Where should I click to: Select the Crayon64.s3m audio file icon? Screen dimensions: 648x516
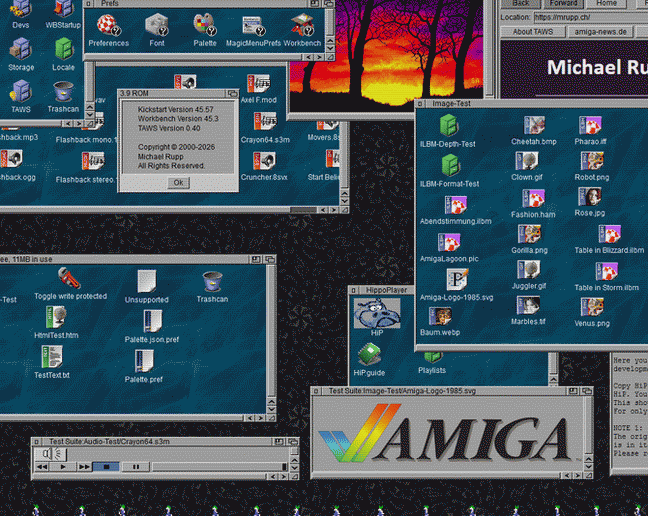(x=265, y=122)
